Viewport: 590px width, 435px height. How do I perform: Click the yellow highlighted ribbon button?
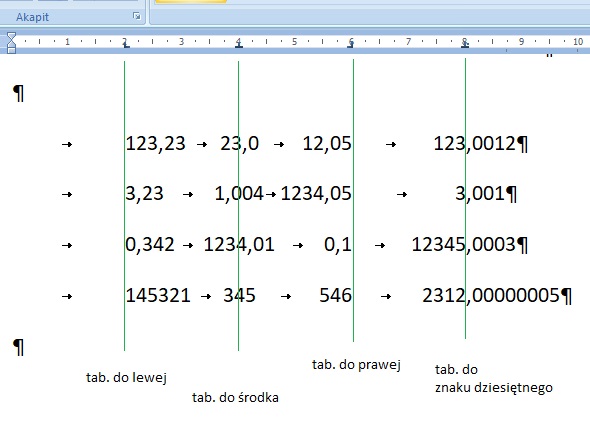[x=191, y=2]
